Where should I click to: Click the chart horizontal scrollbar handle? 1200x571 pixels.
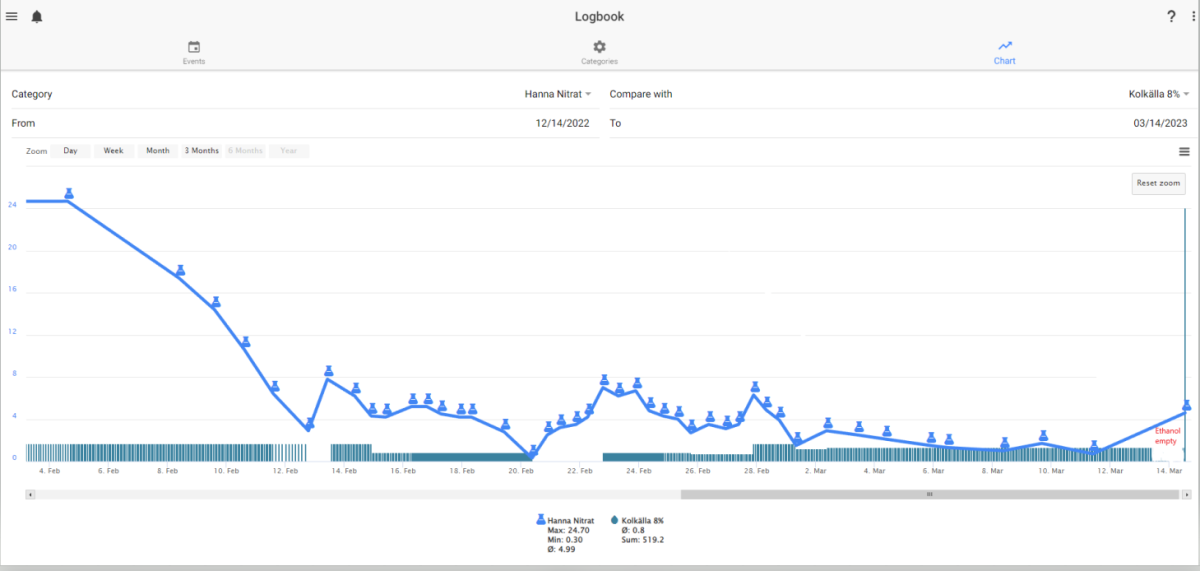point(930,494)
